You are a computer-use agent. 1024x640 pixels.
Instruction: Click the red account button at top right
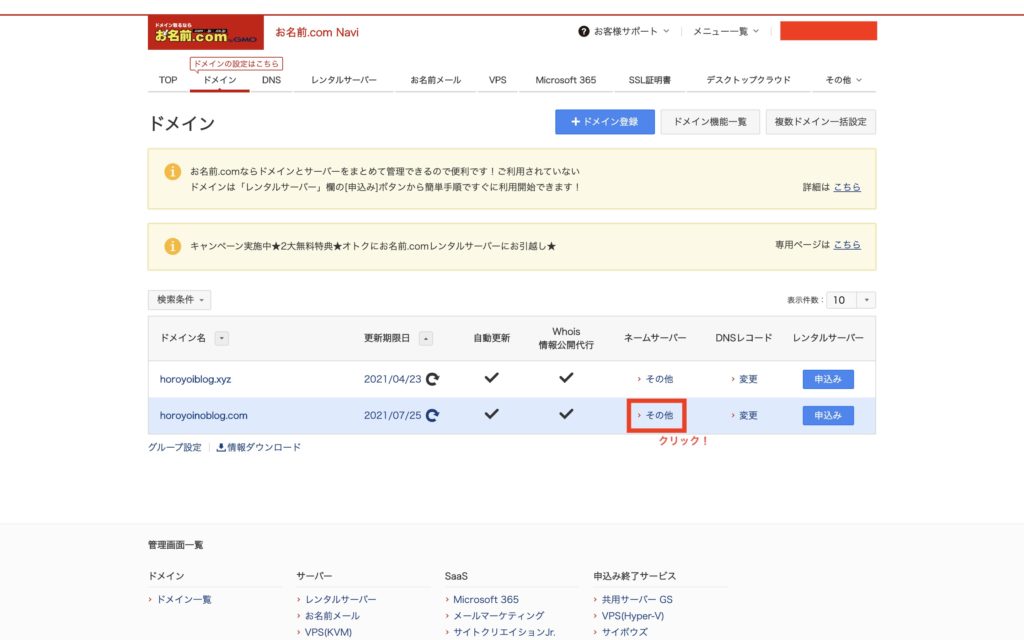pos(828,31)
